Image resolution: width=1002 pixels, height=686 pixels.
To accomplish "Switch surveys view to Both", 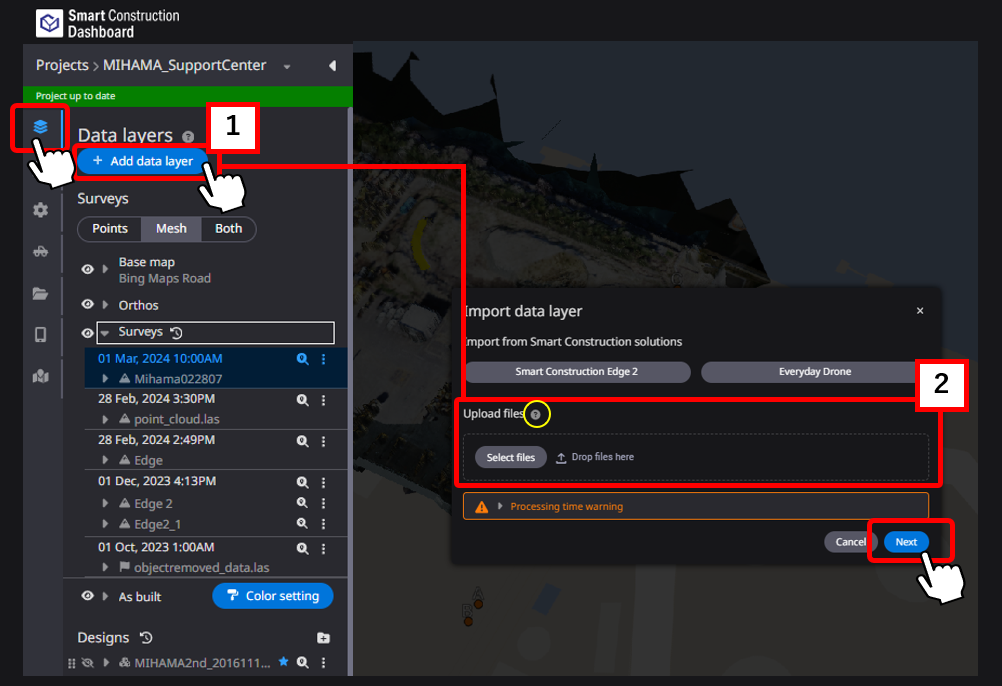I will tap(228, 229).
